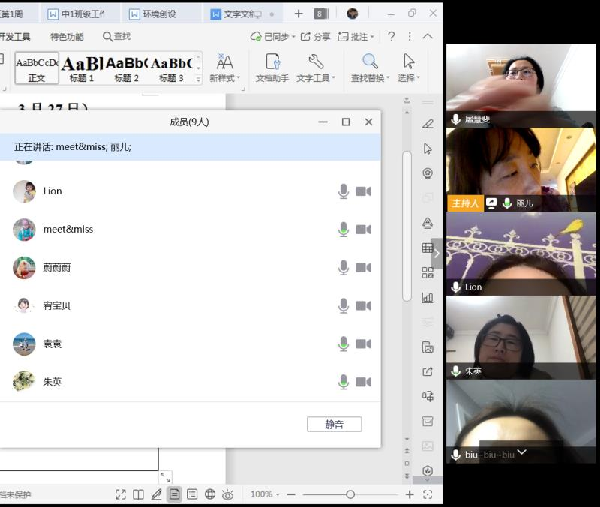The height and width of the screenshot is (507, 600).
Task: Click the four squares icon in right sidebar
Action: (x=427, y=272)
